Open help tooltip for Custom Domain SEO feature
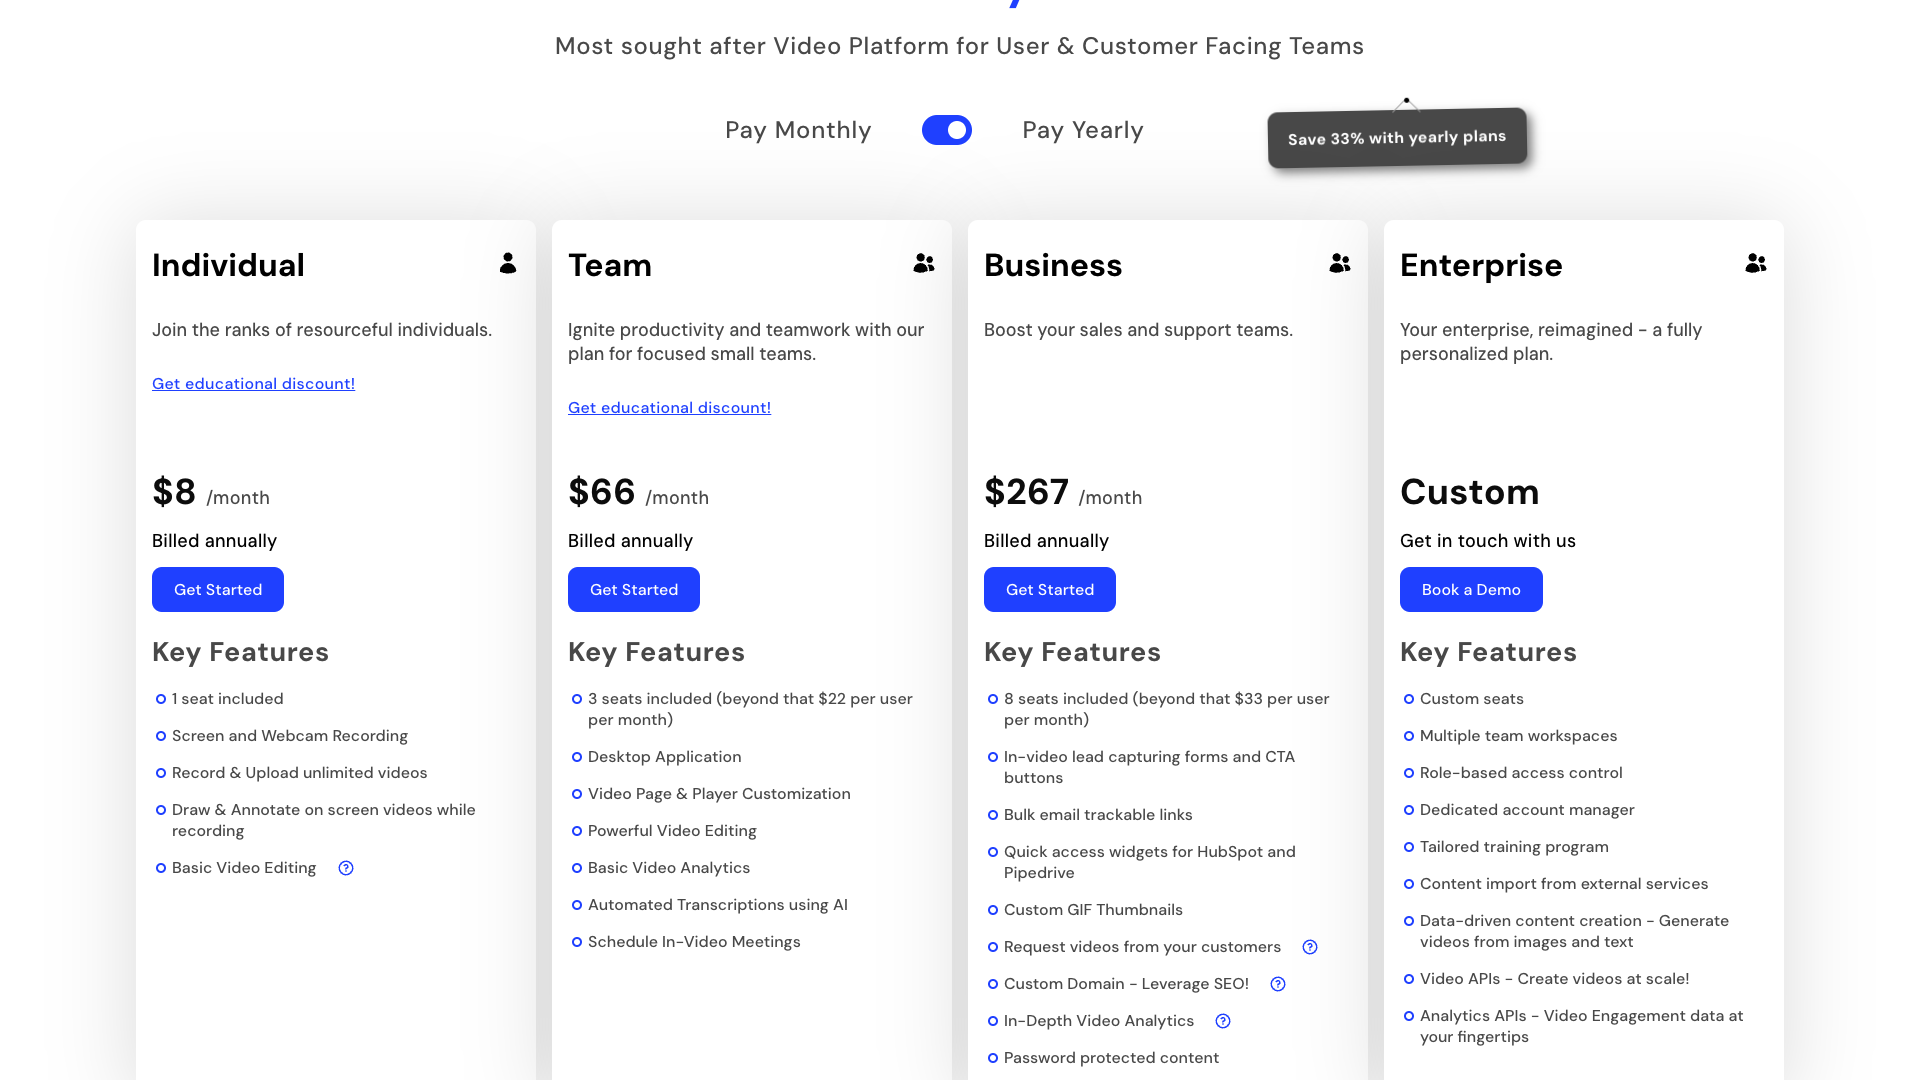This screenshot has height=1080, width=1920. (1277, 984)
